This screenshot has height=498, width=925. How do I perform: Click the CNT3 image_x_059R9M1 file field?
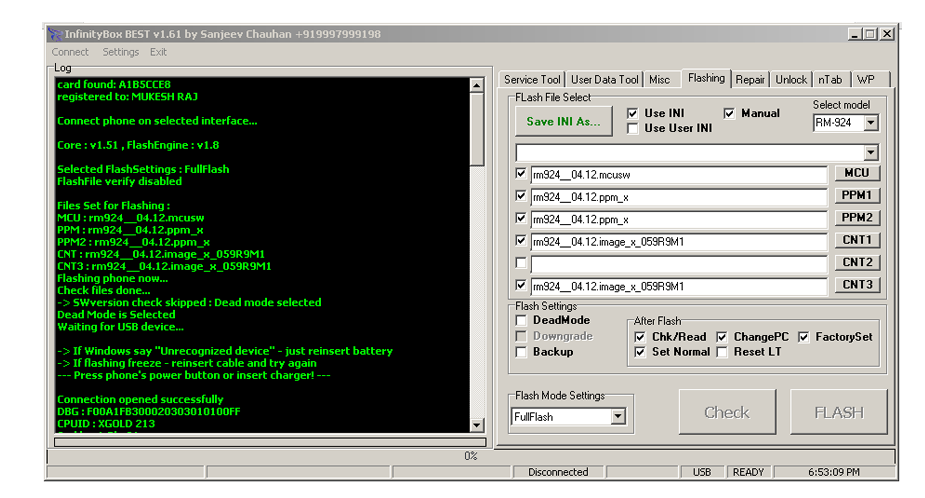[679, 286]
